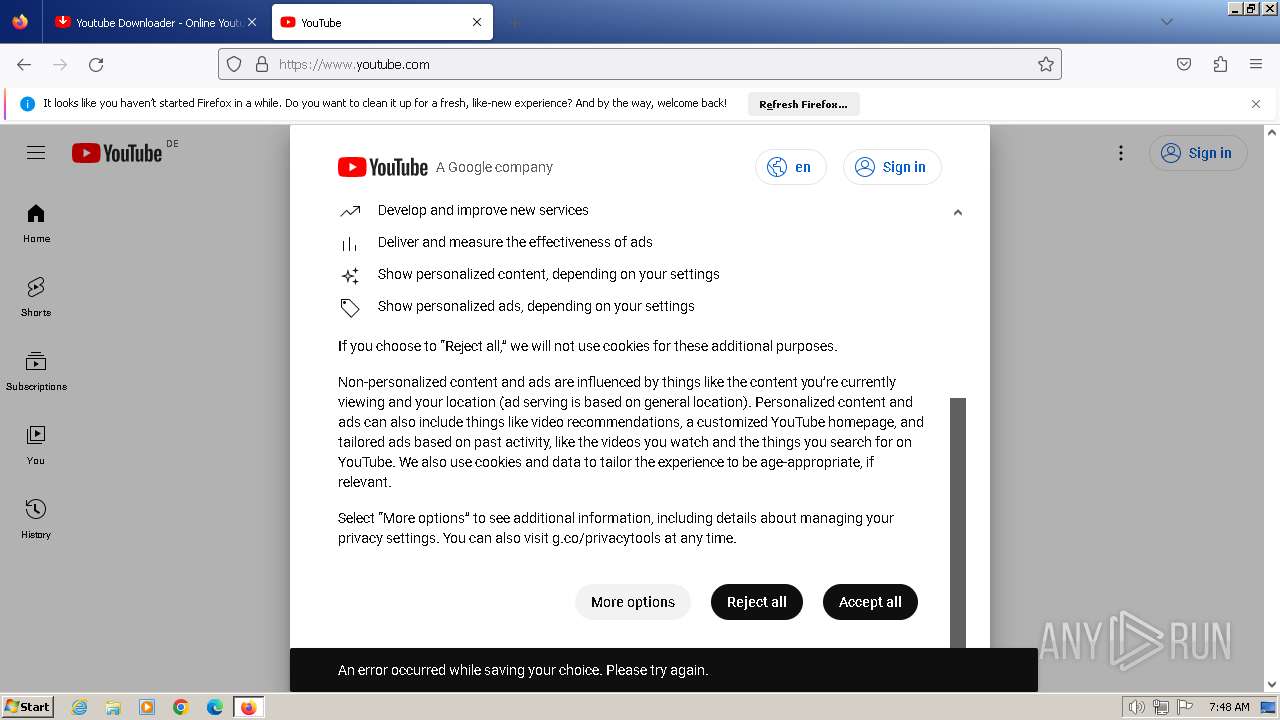This screenshot has height=720, width=1280.
Task: Click page scrollbar up arrow
Action: coord(1272,132)
